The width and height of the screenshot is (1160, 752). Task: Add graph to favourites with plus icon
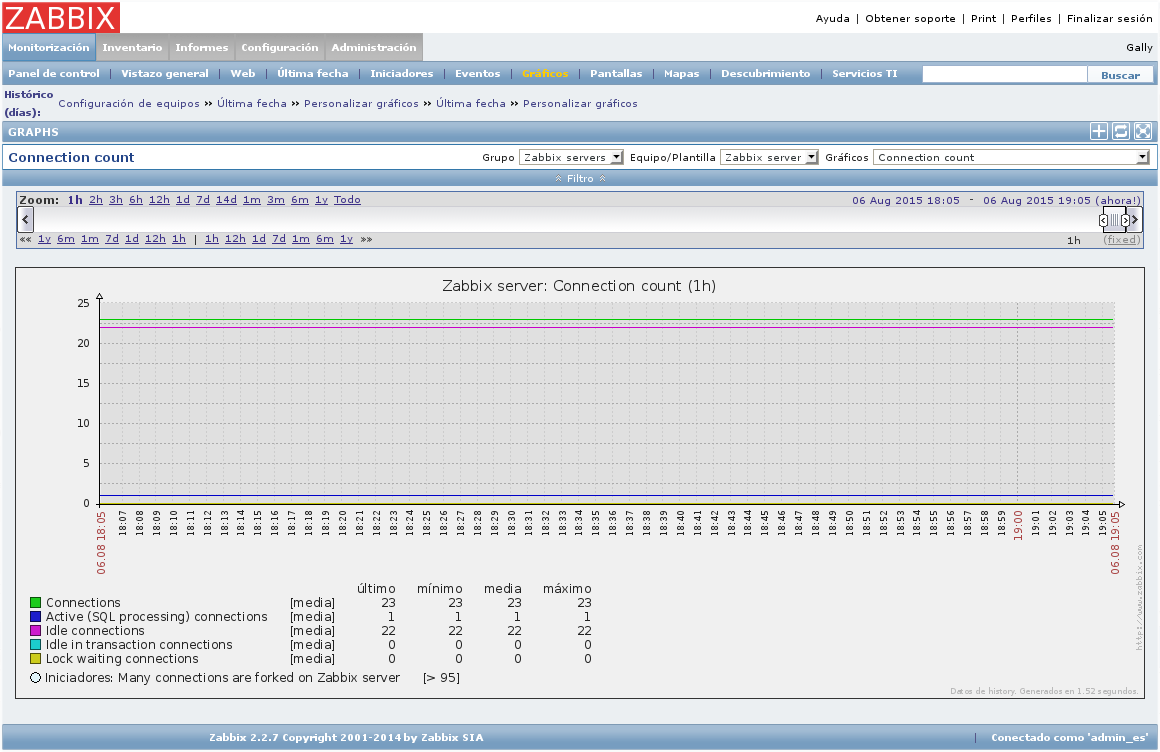1099,131
